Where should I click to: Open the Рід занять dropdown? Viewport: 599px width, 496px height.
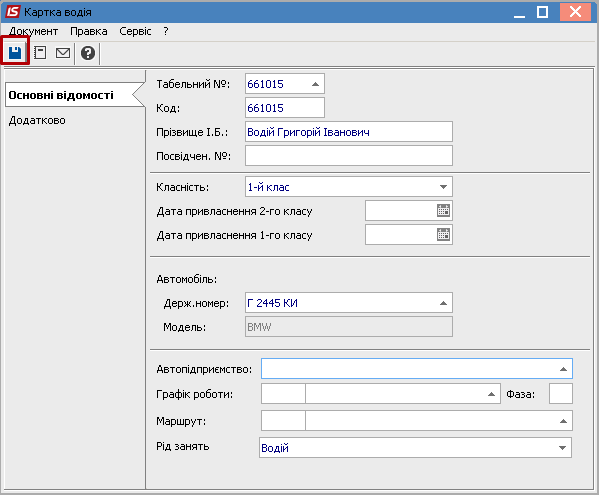tap(562, 448)
